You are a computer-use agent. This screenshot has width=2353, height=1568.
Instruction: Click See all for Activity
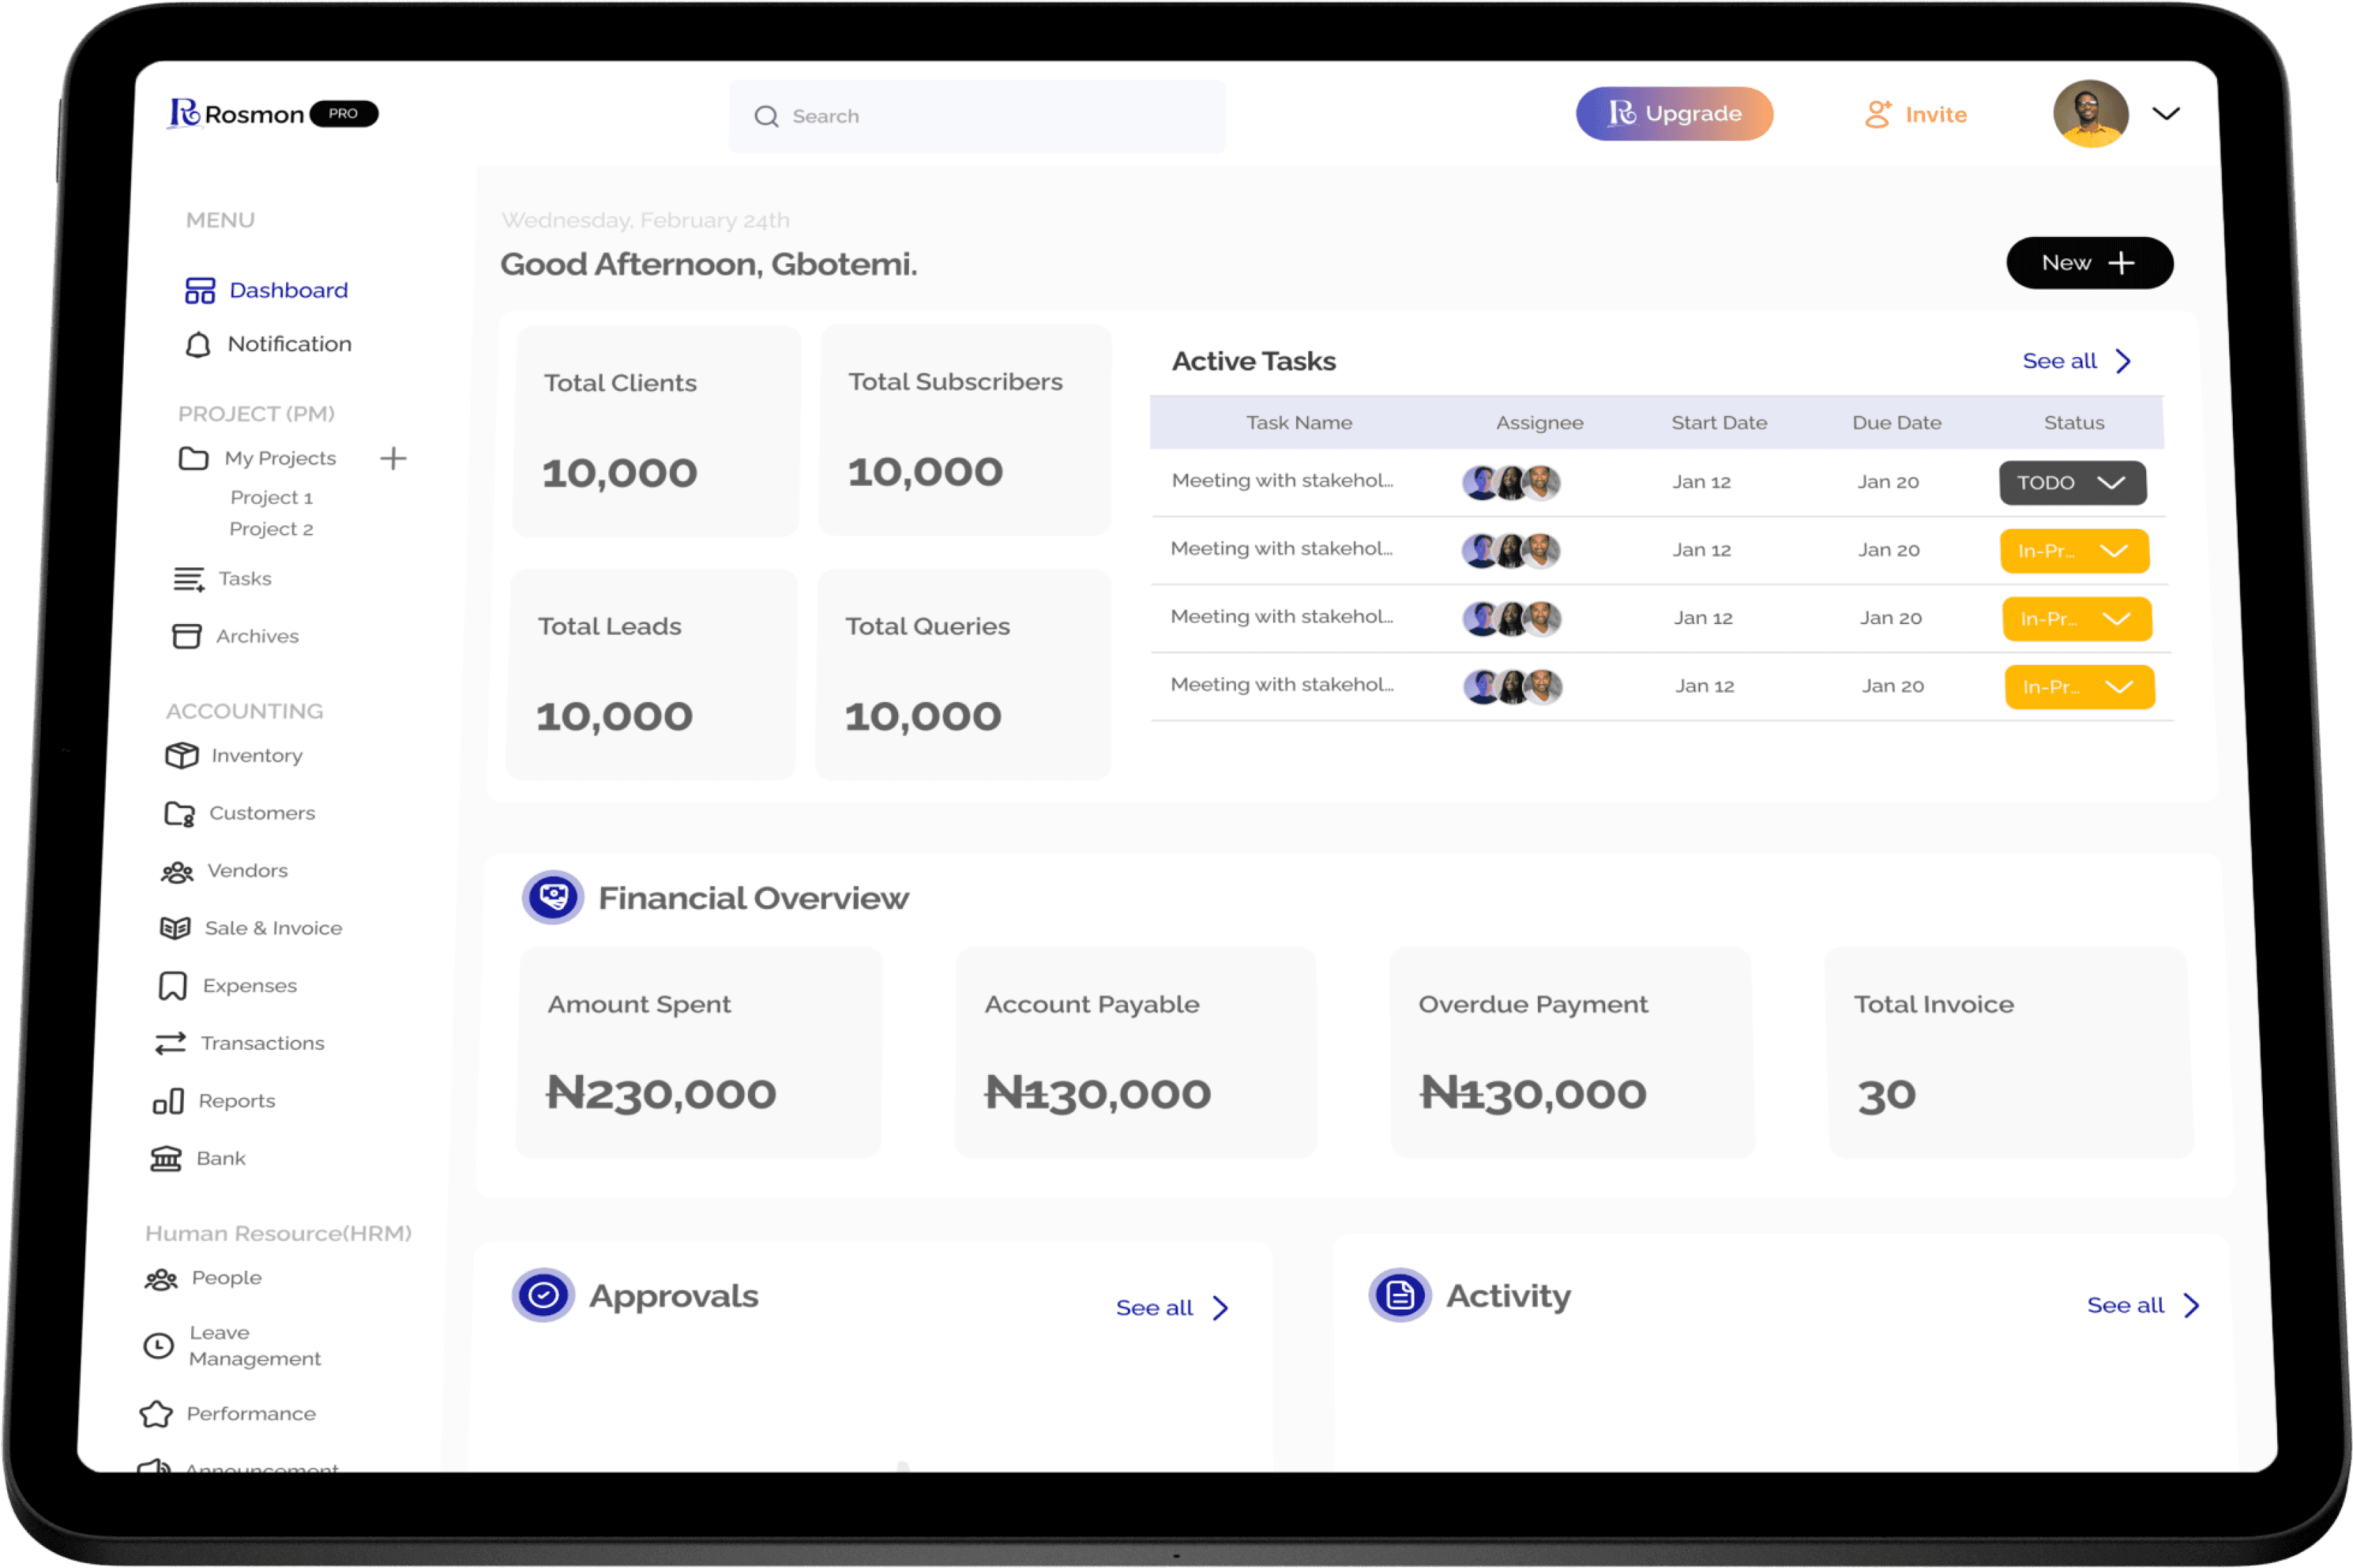(2125, 1306)
